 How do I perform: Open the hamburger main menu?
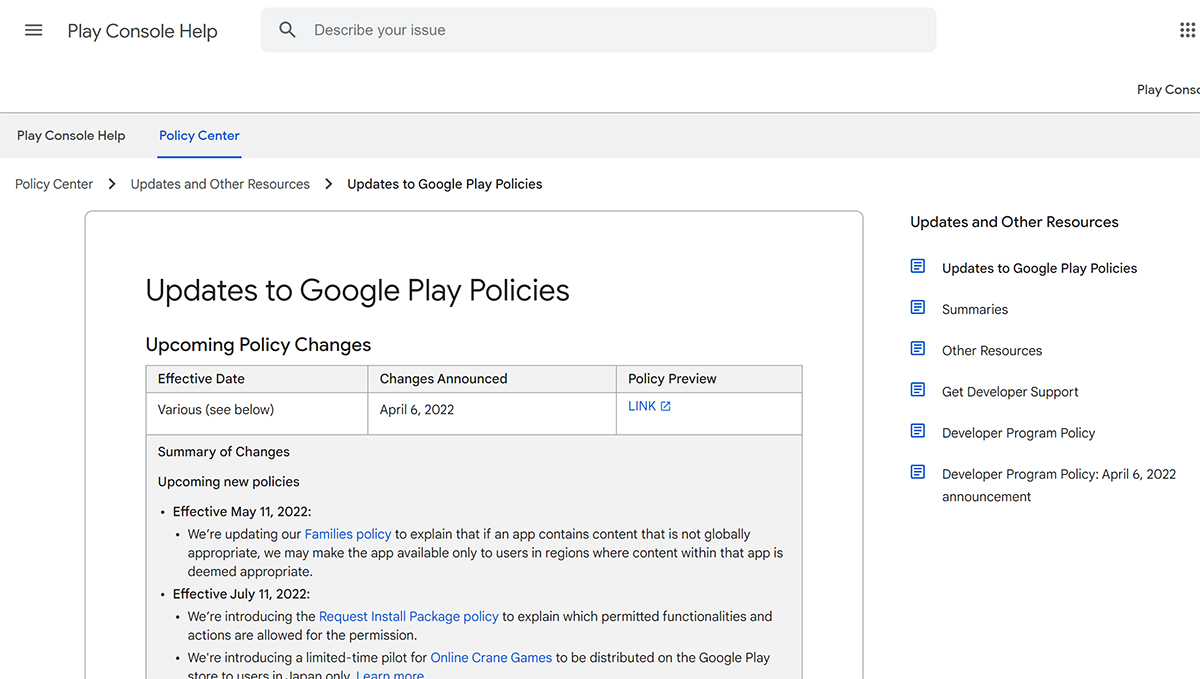point(34,30)
